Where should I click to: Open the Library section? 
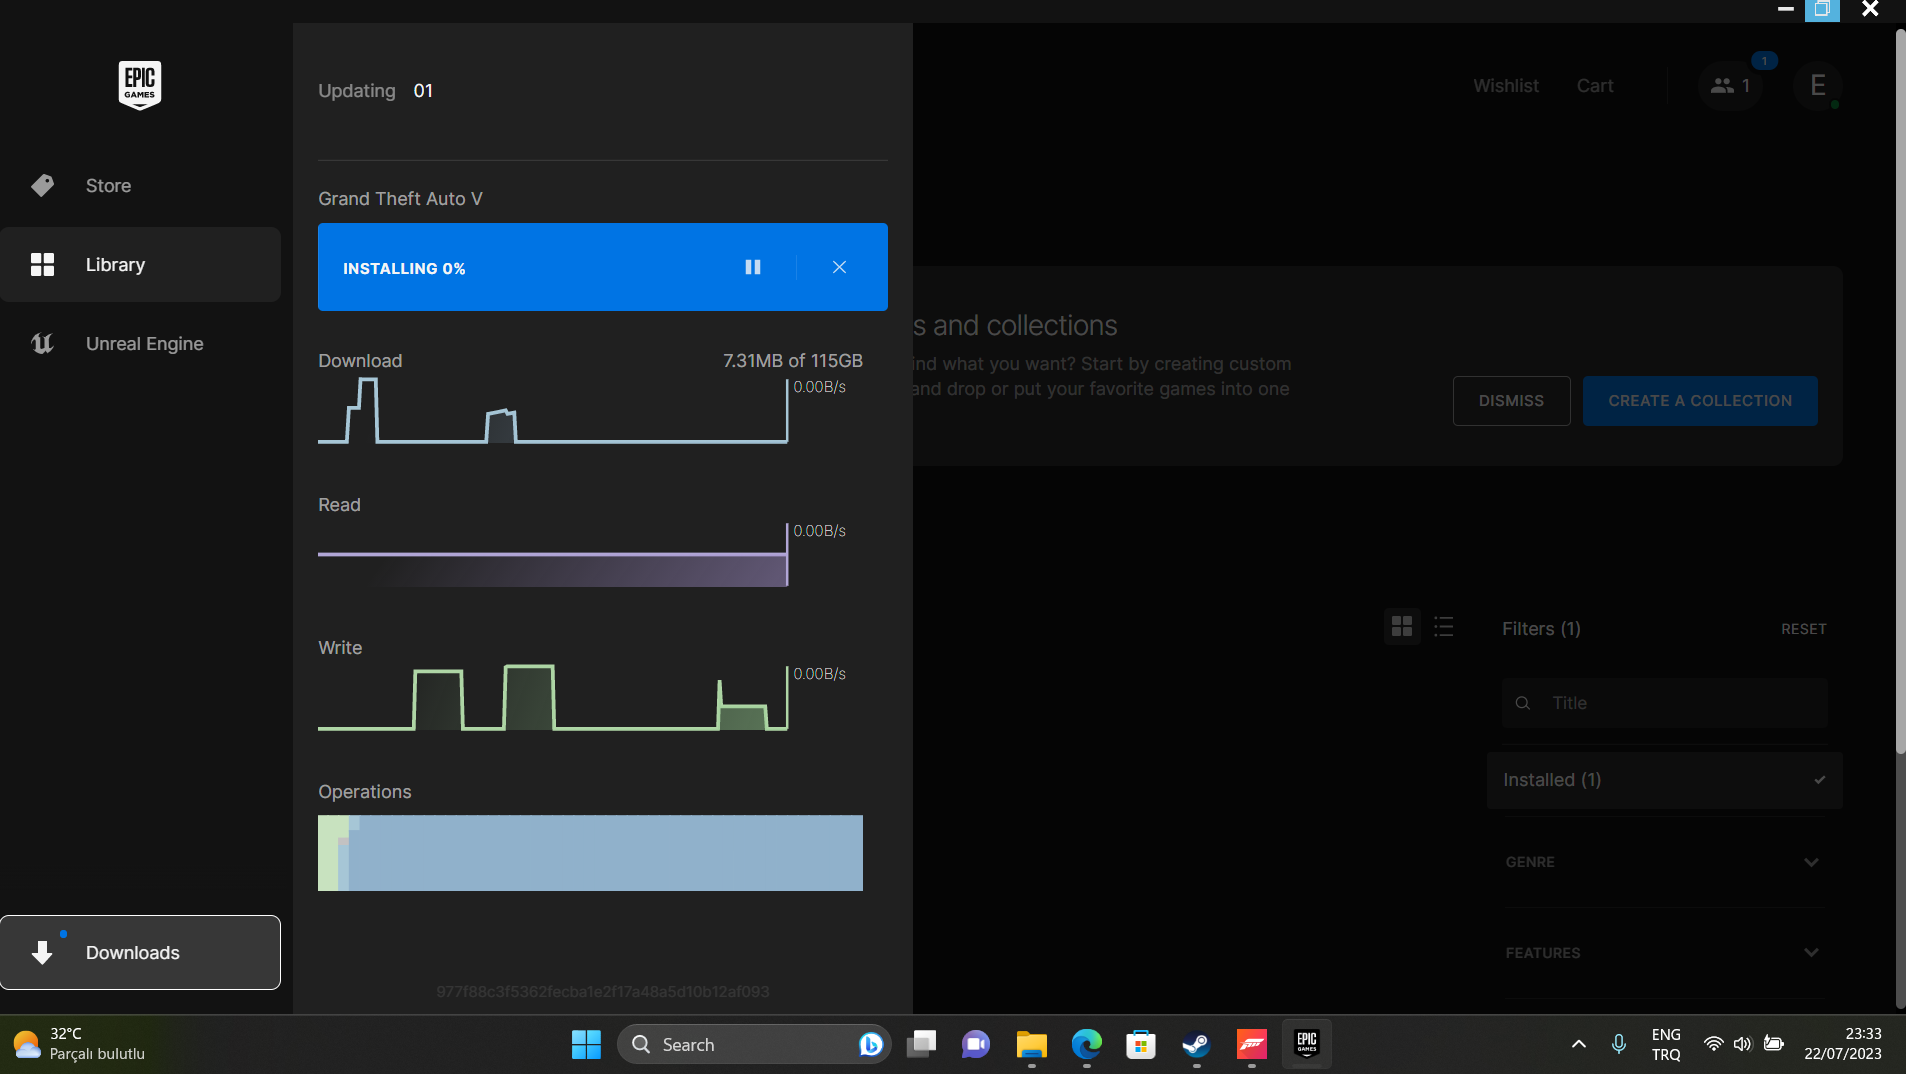140,265
